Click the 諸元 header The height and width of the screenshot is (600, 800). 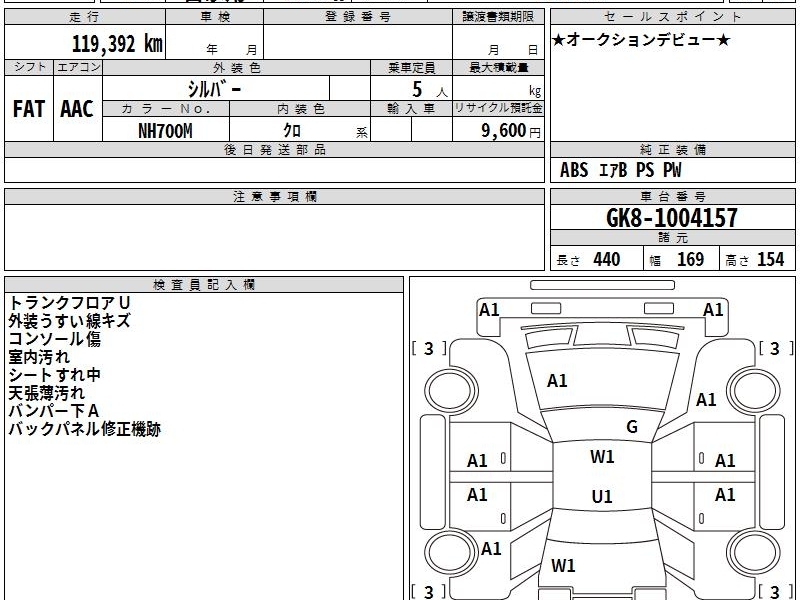pyautogui.click(x=673, y=238)
